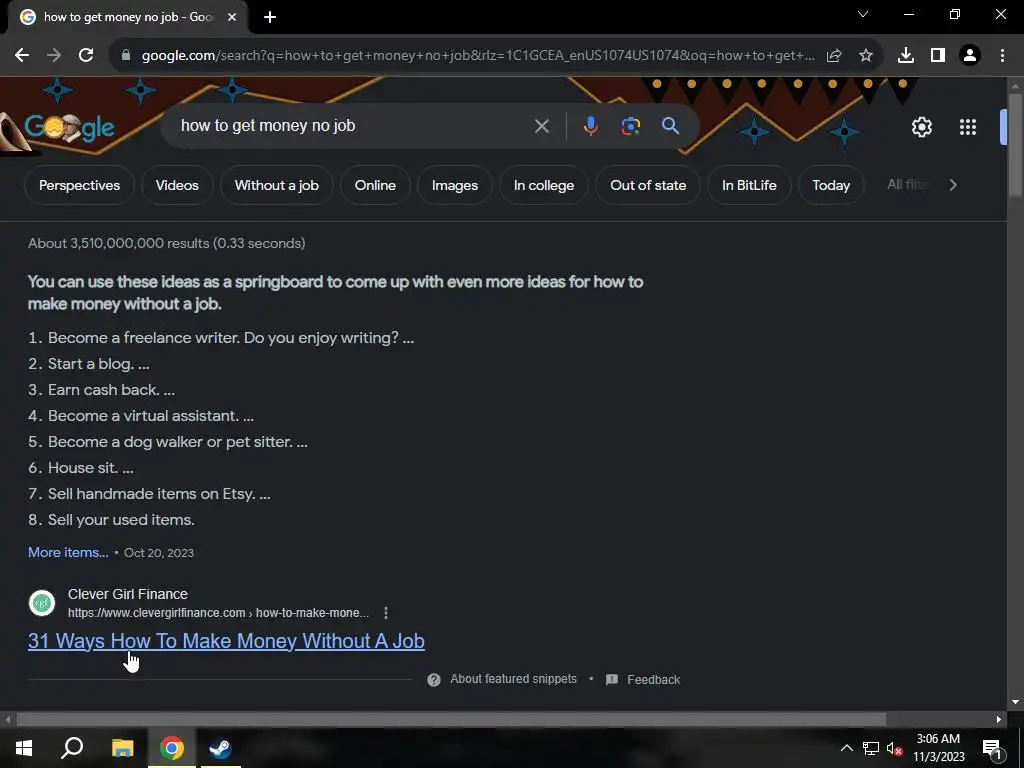Open Chrome downloads icon

[906, 56]
